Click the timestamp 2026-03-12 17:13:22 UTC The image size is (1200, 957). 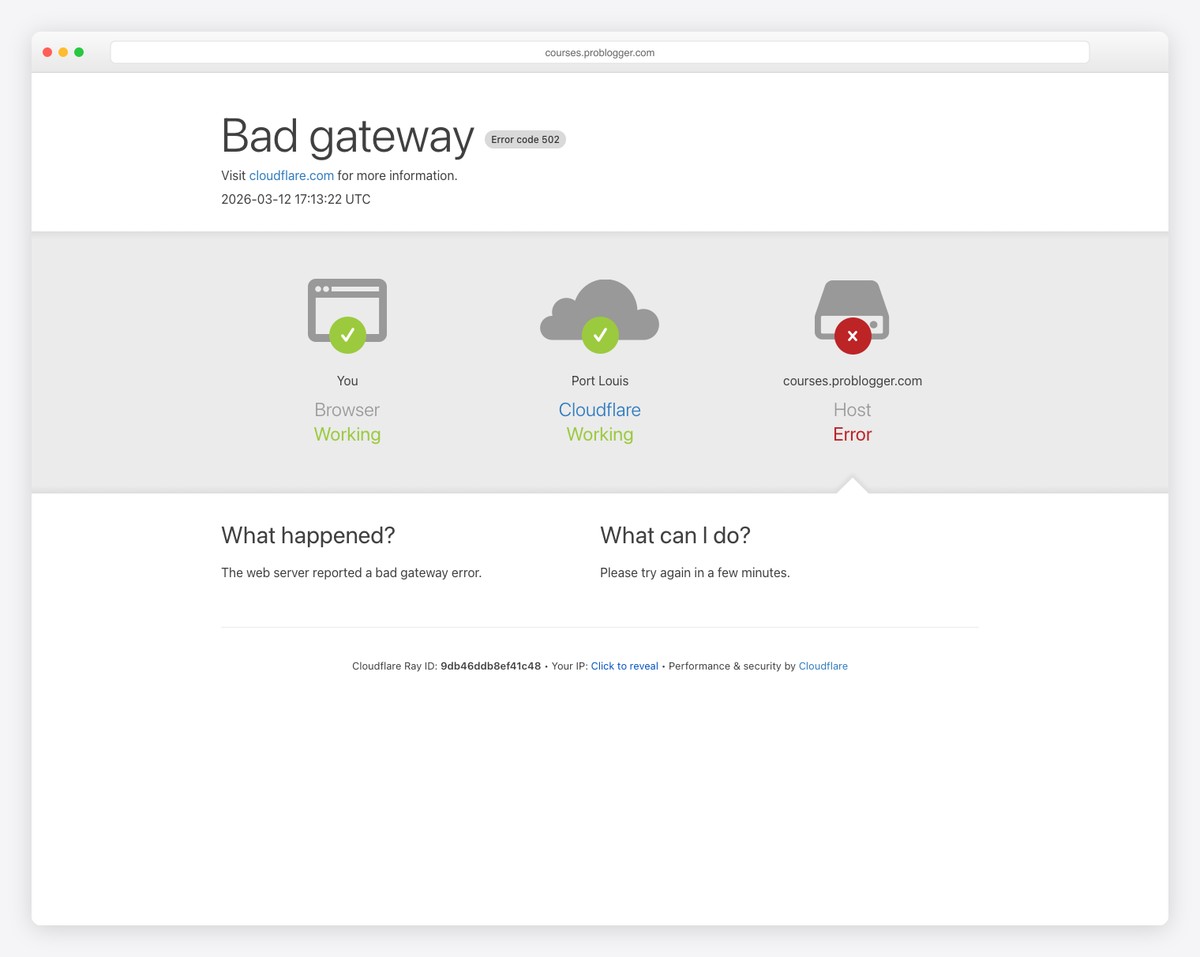(296, 199)
